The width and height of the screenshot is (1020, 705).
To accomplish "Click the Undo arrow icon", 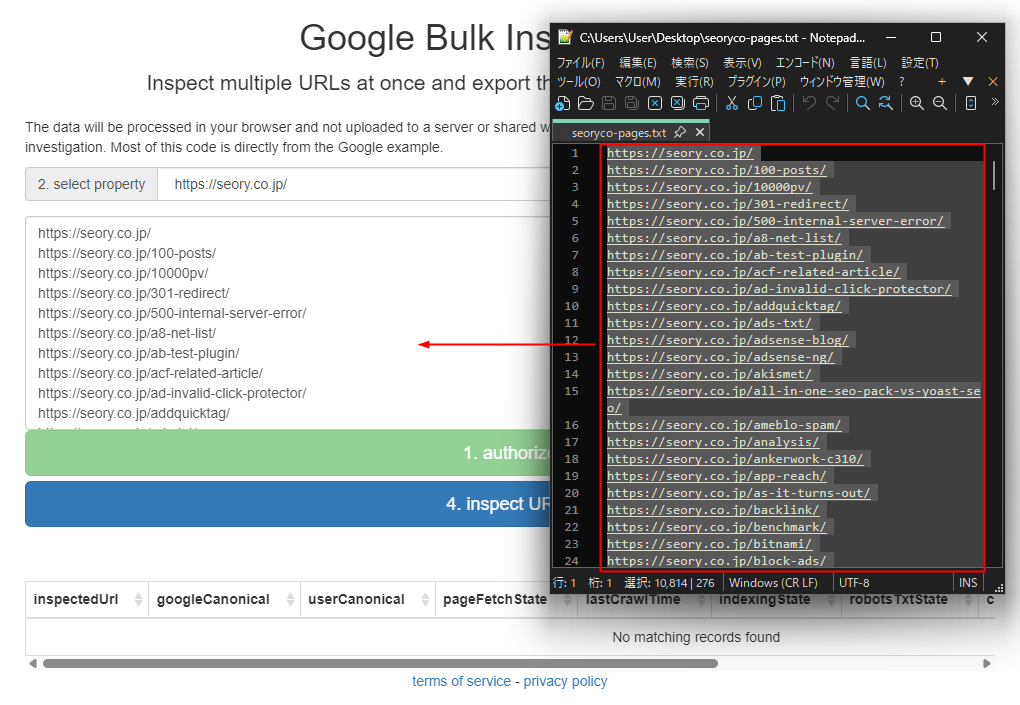I will coord(809,103).
